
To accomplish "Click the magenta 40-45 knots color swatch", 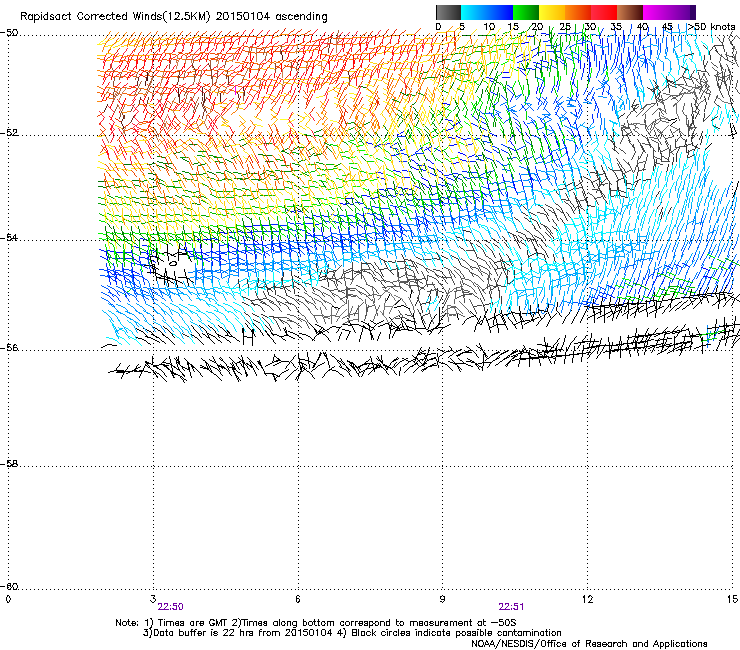I will pyautogui.click(x=656, y=12).
